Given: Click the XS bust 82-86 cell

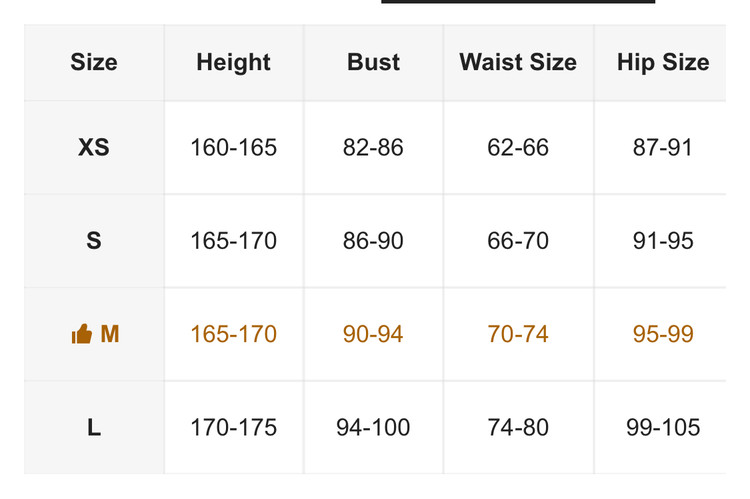Looking at the screenshot, I should 373,148.
